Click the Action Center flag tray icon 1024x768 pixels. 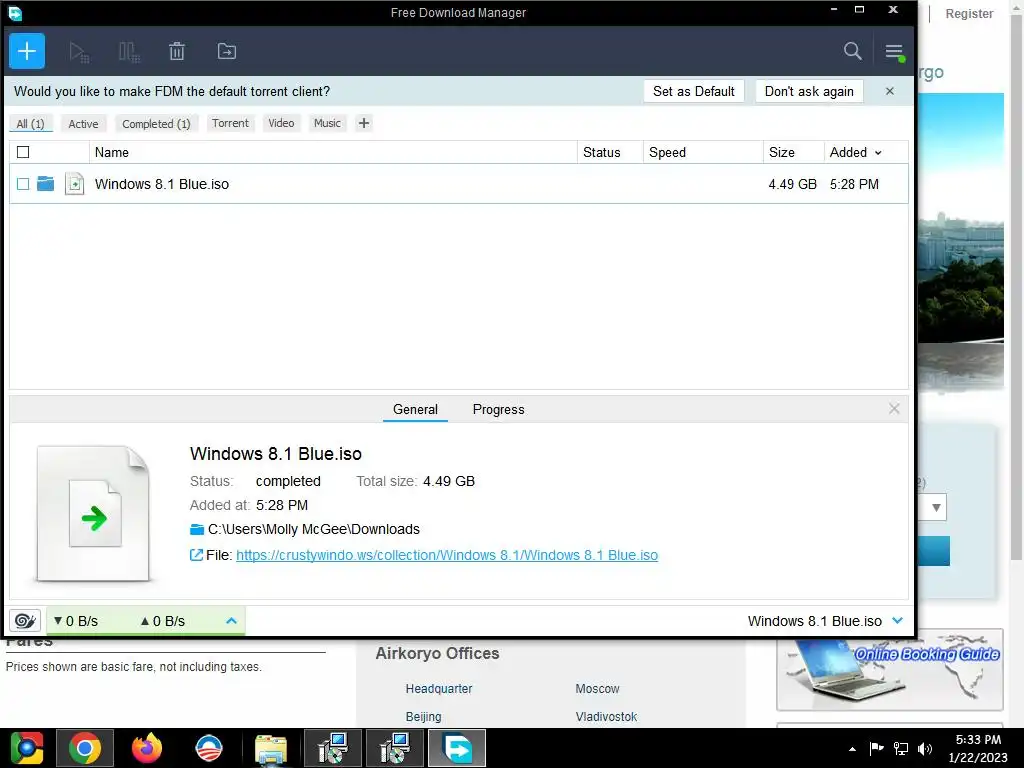876,748
